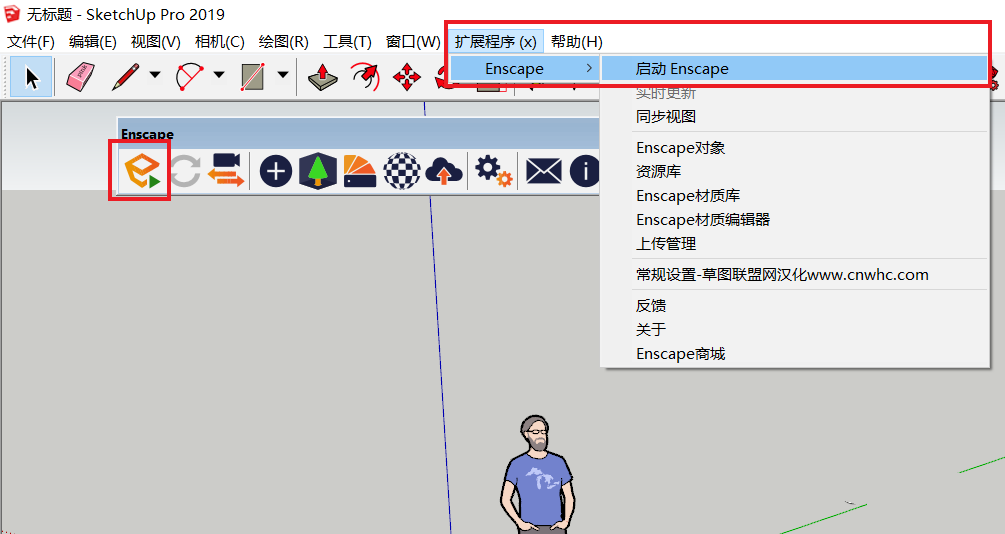Expand the Arc tool dropdown arrow

219,75
